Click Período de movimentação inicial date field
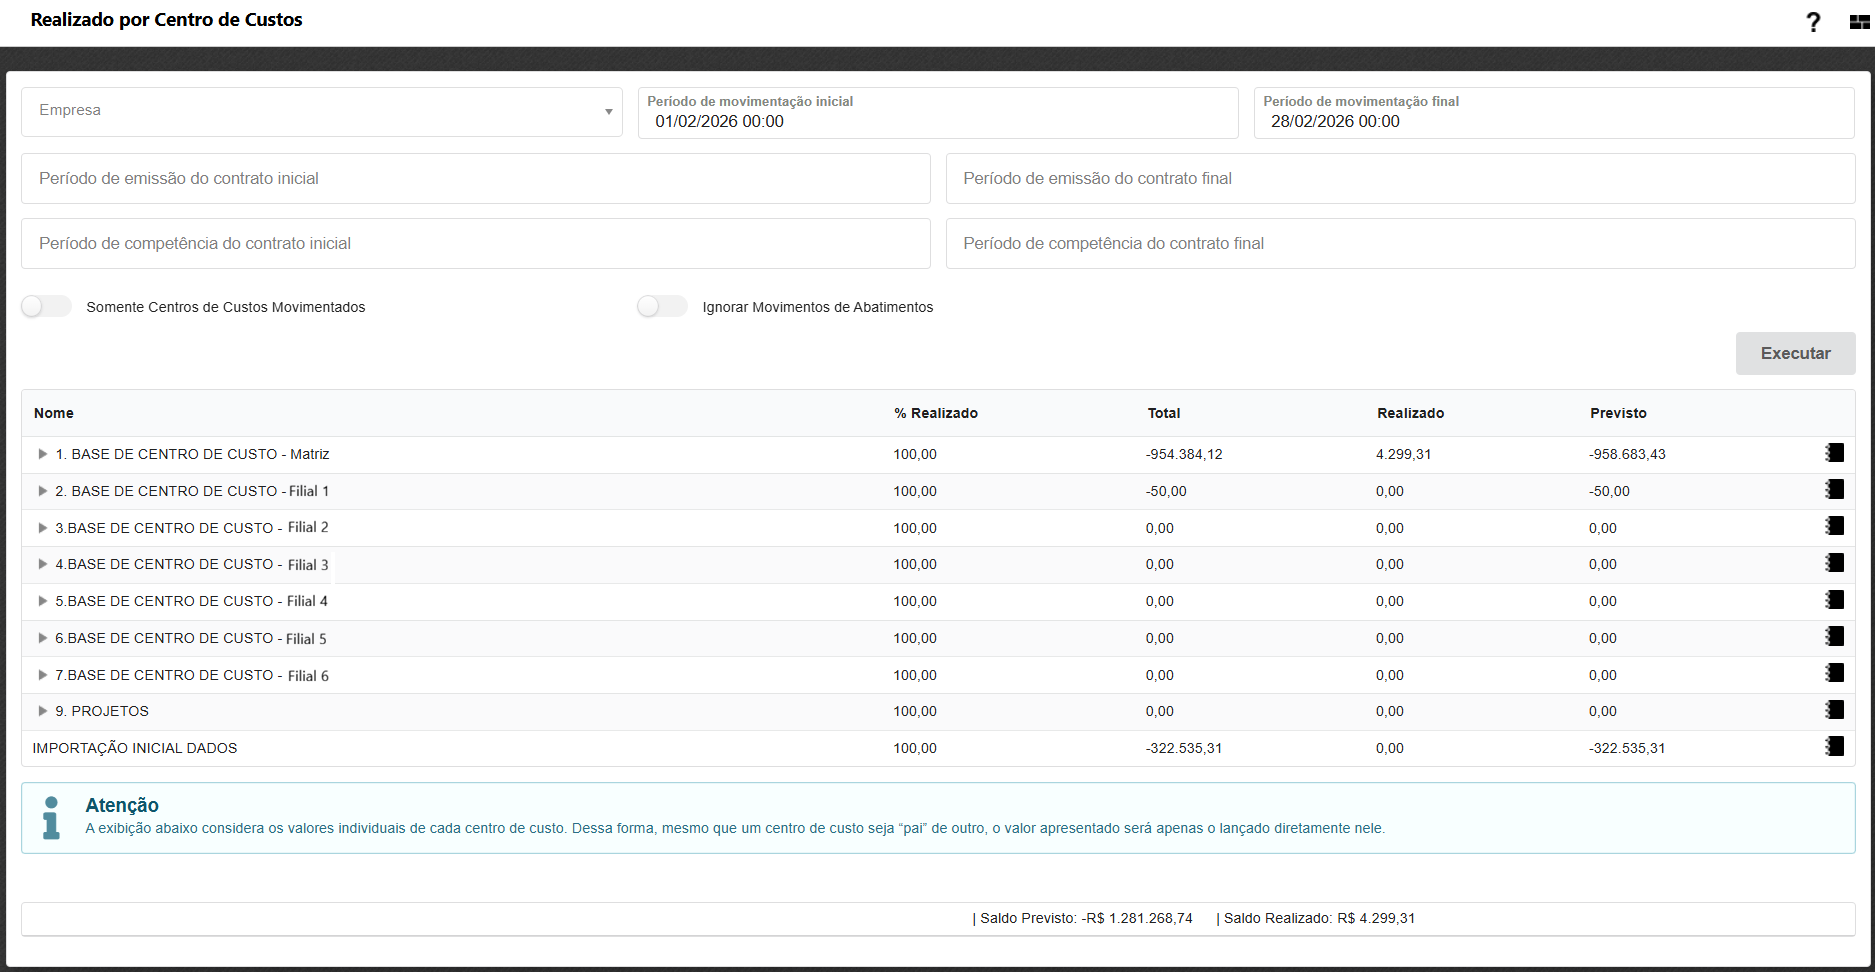The width and height of the screenshot is (1875, 972). [938, 113]
